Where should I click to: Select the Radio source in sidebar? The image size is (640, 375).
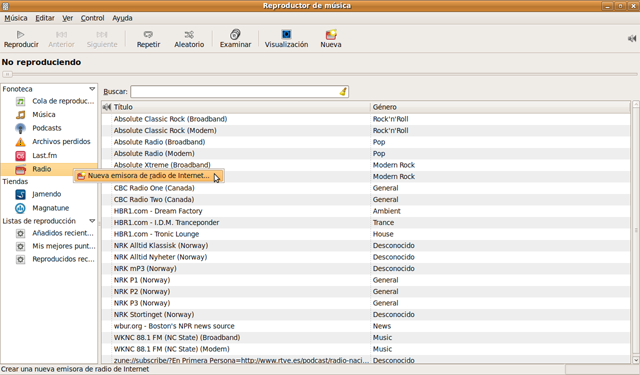coord(49,169)
